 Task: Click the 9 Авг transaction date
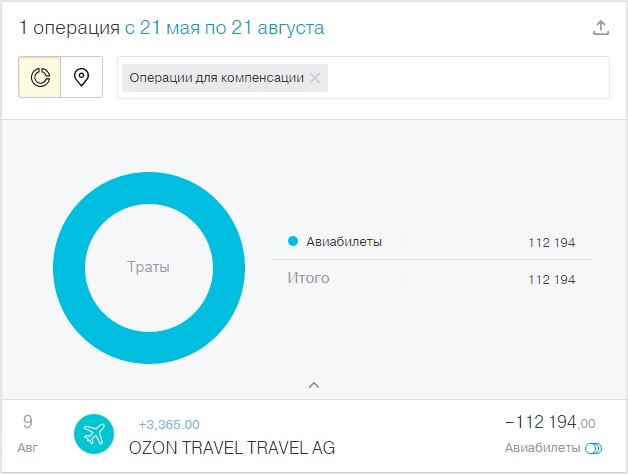click(28, 434)
